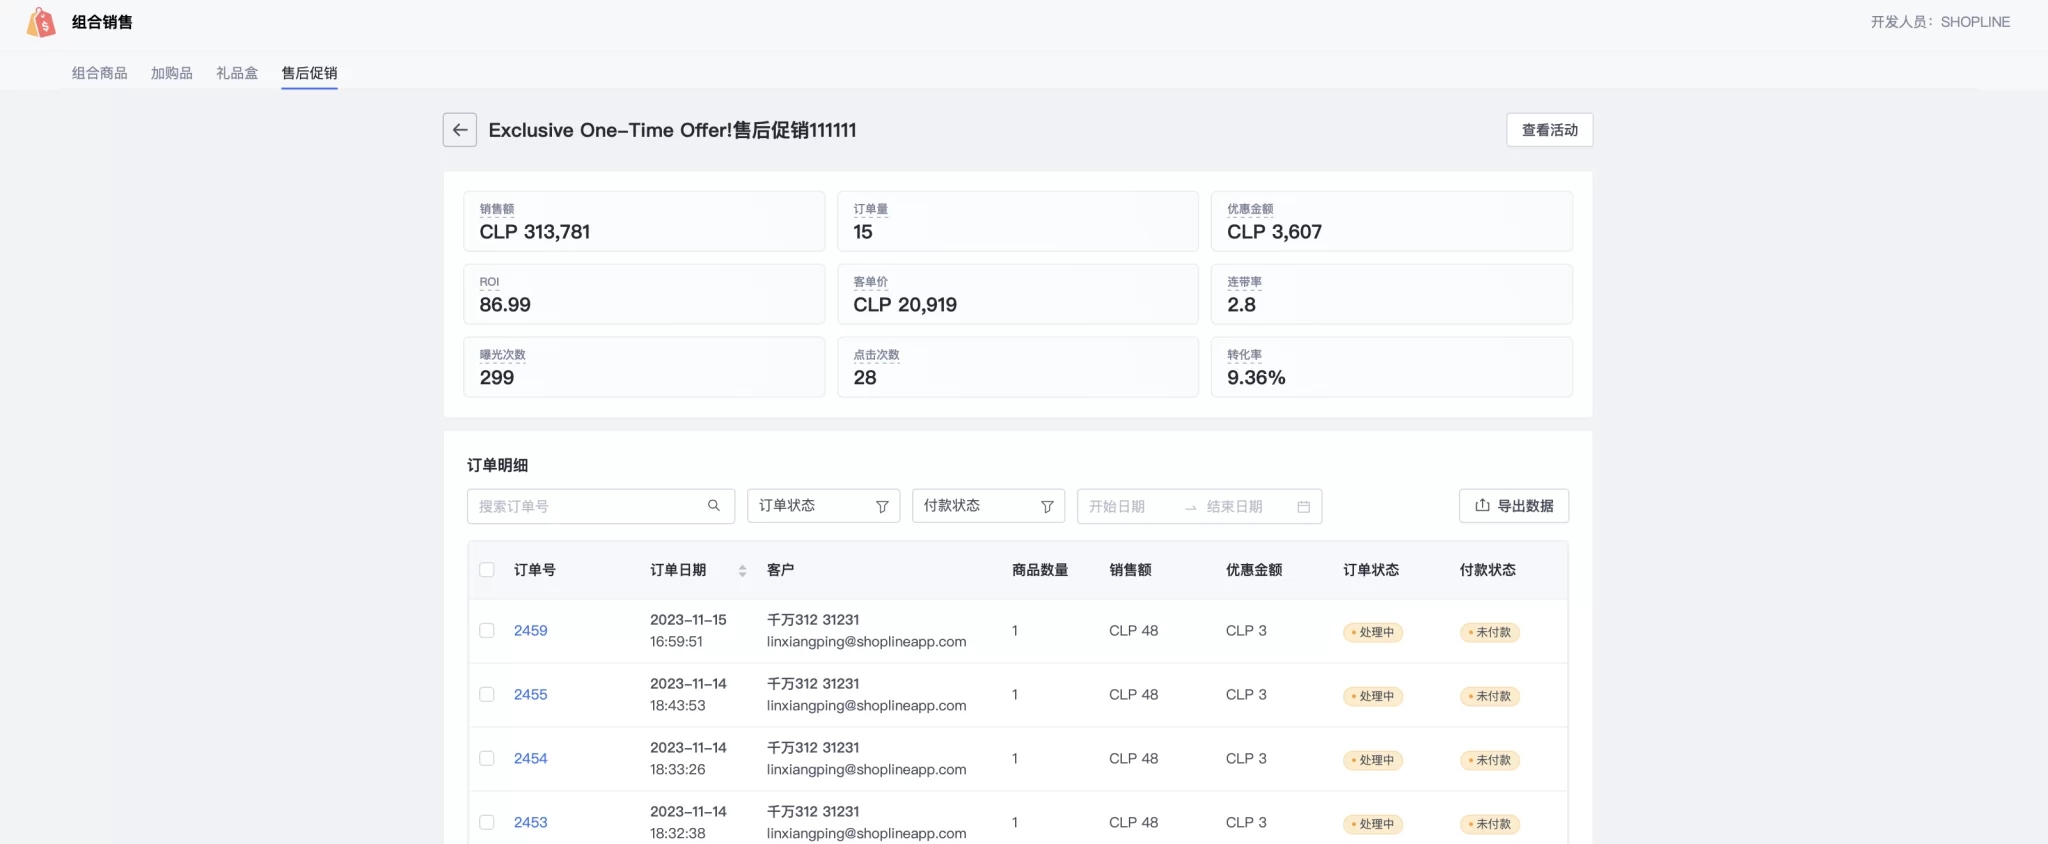2048x844 pixels.
Task: Click the 曝光次数 299 metric card
Action: 644,367
